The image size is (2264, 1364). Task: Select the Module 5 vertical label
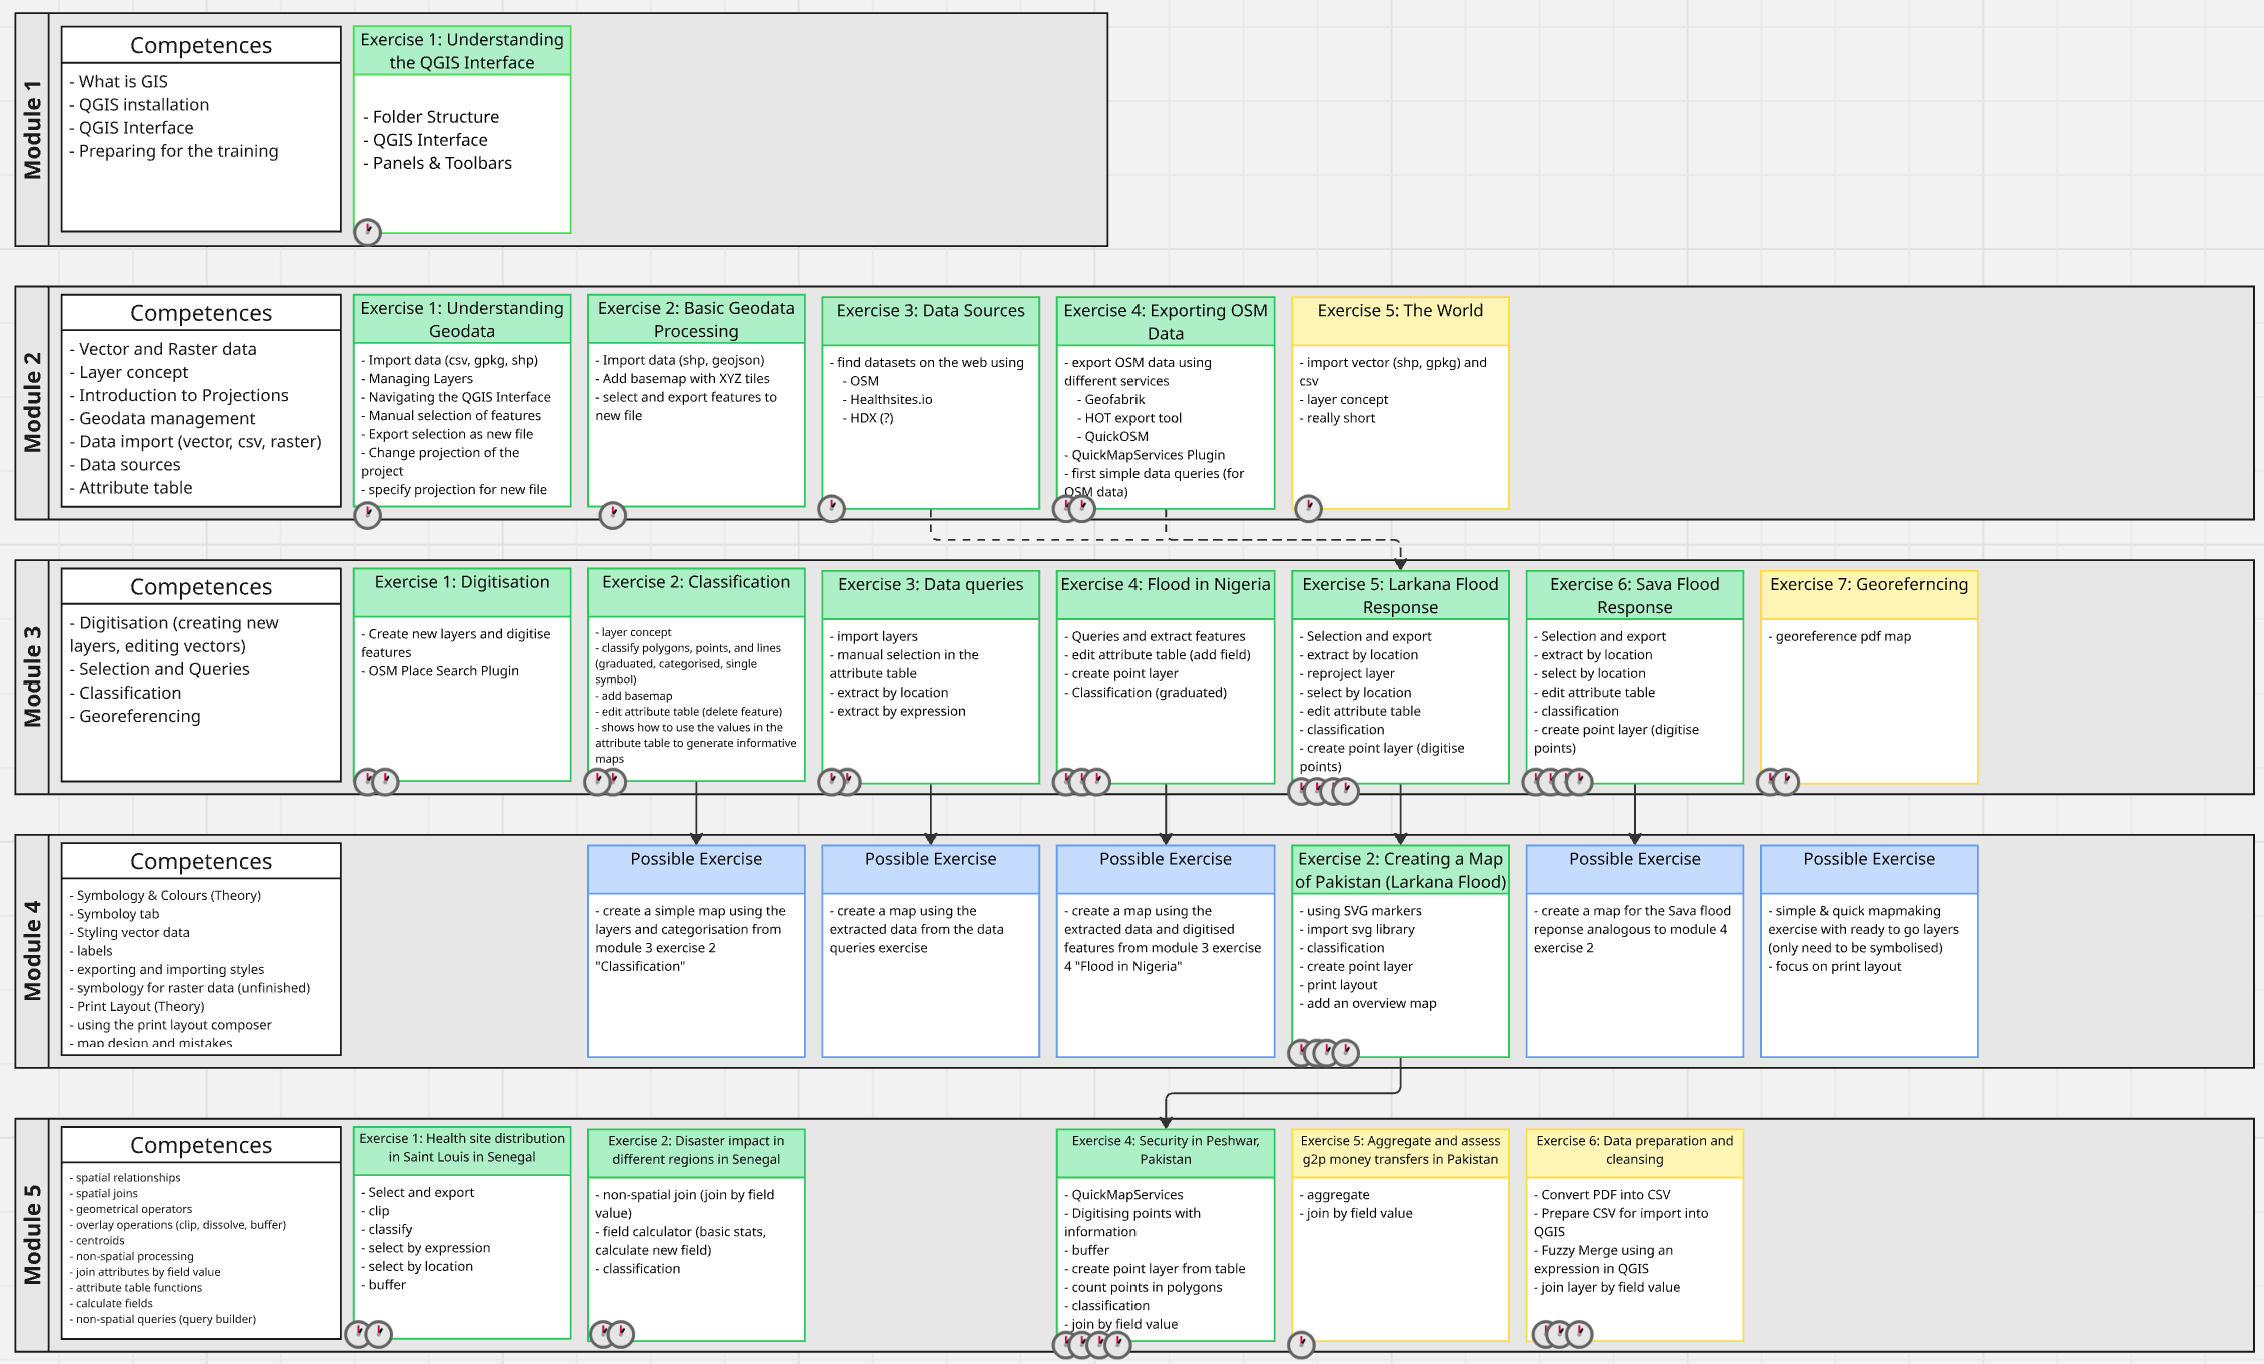point(33,1234)
